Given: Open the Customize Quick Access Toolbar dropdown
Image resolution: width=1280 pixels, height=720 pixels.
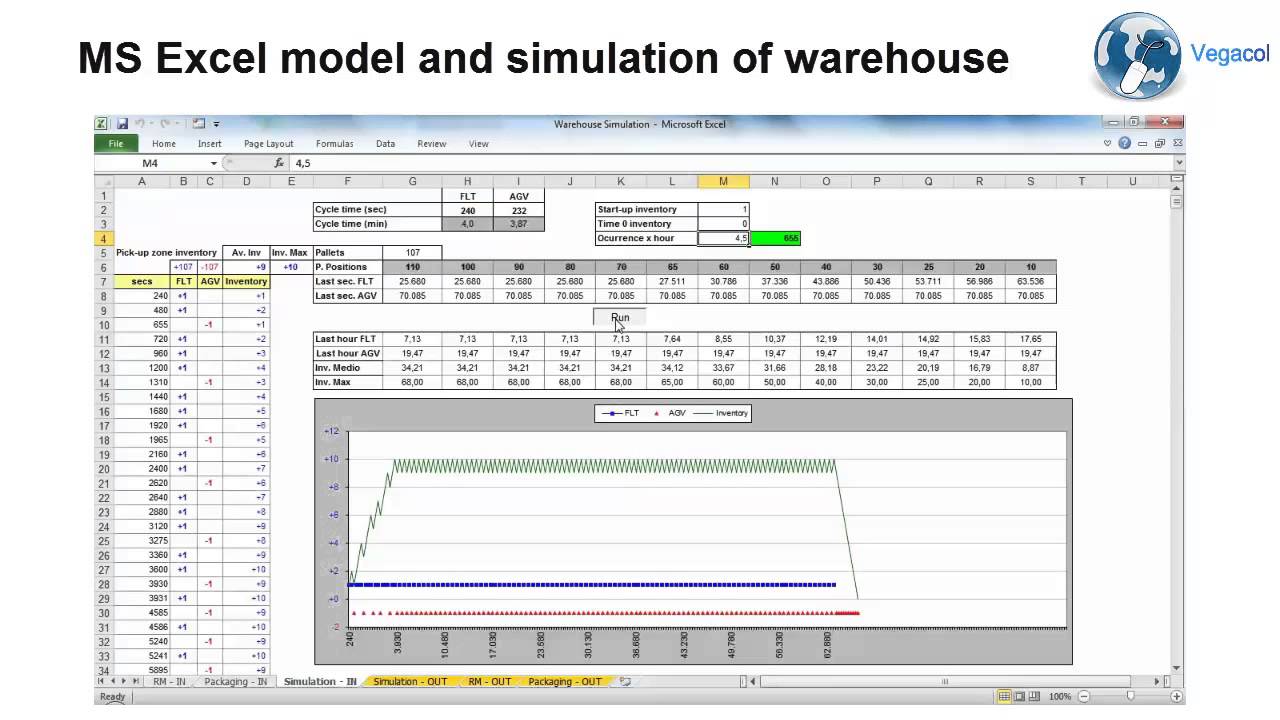Looking at the screenshot, I should tap(216, 124).
